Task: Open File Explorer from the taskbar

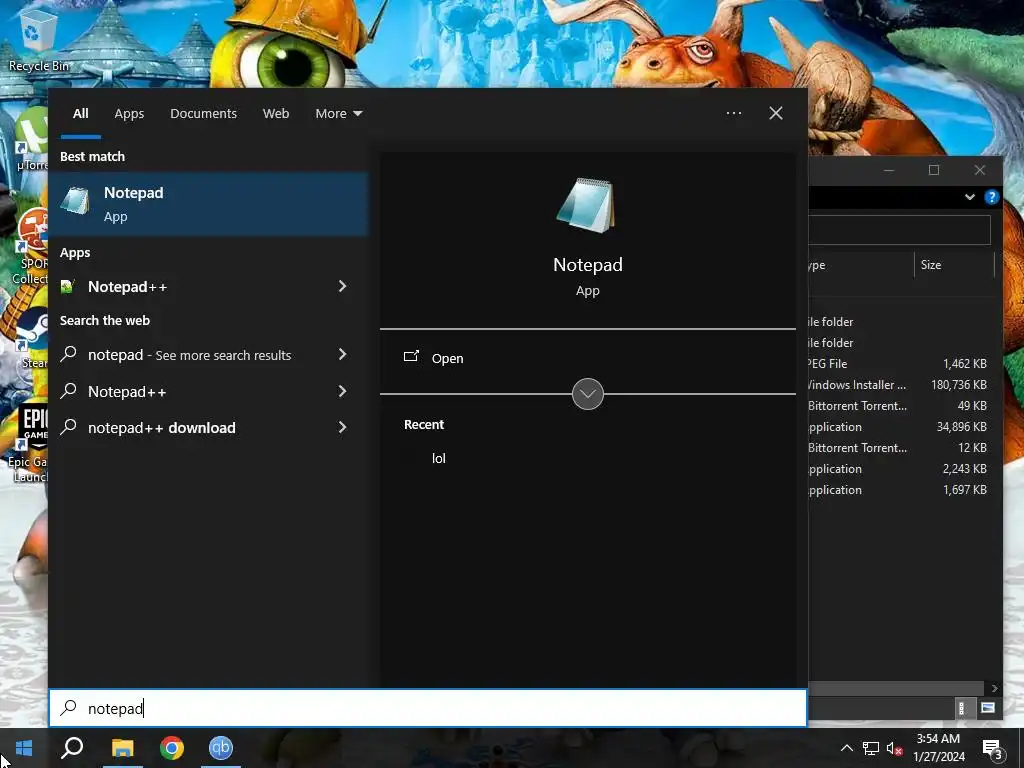Action: tap(122, 748)
